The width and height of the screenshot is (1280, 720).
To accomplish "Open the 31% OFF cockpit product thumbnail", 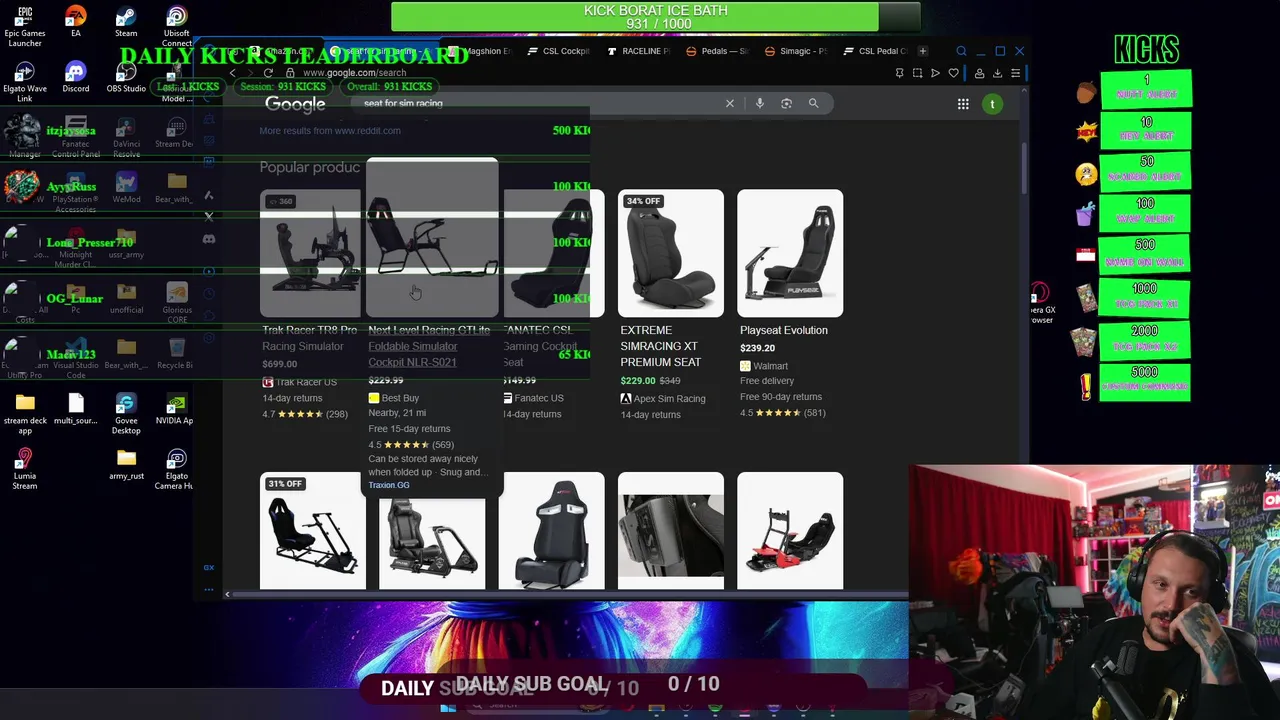I will [313, 531].
